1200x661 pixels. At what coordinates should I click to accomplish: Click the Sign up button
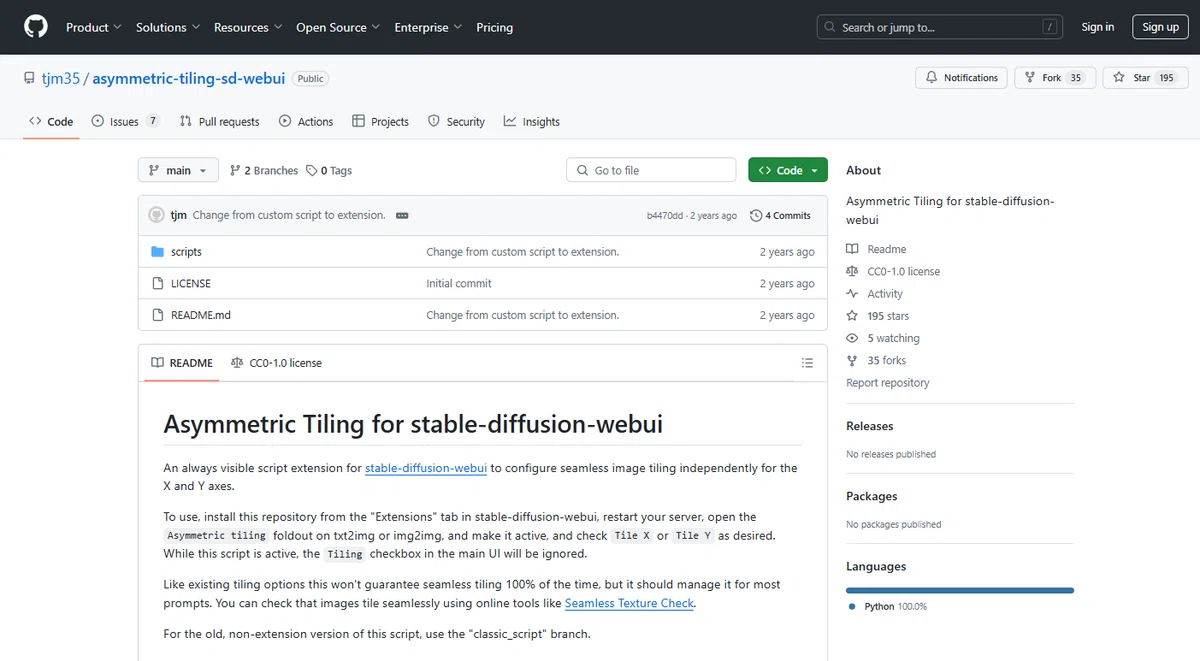(1160, 27)
